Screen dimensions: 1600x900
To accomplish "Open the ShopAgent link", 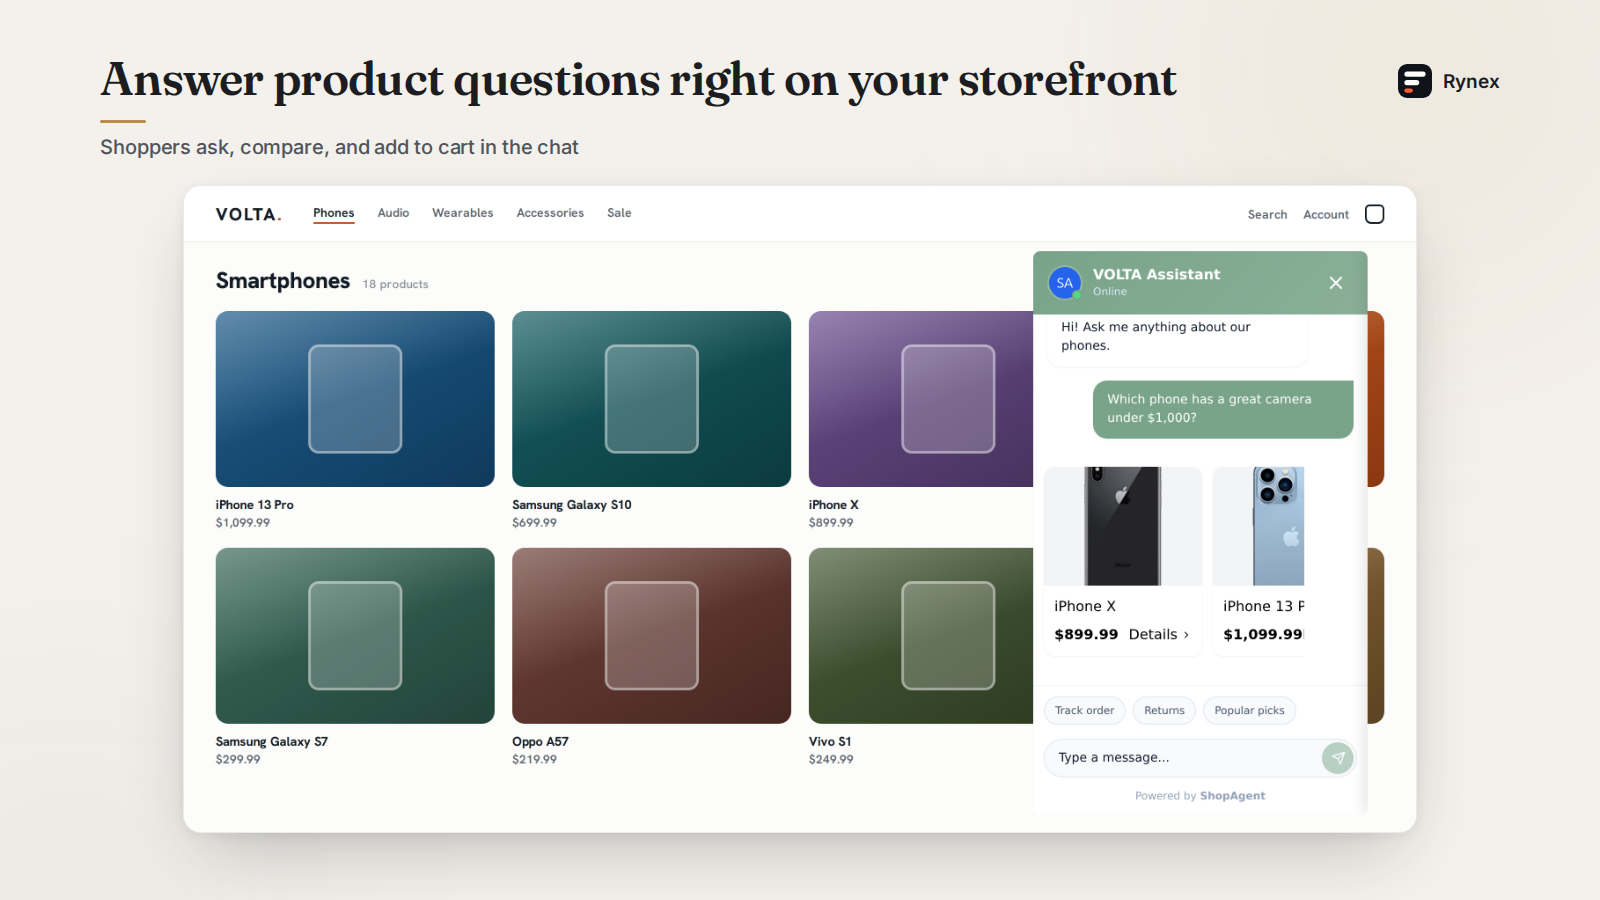I will pos(1233,796).
